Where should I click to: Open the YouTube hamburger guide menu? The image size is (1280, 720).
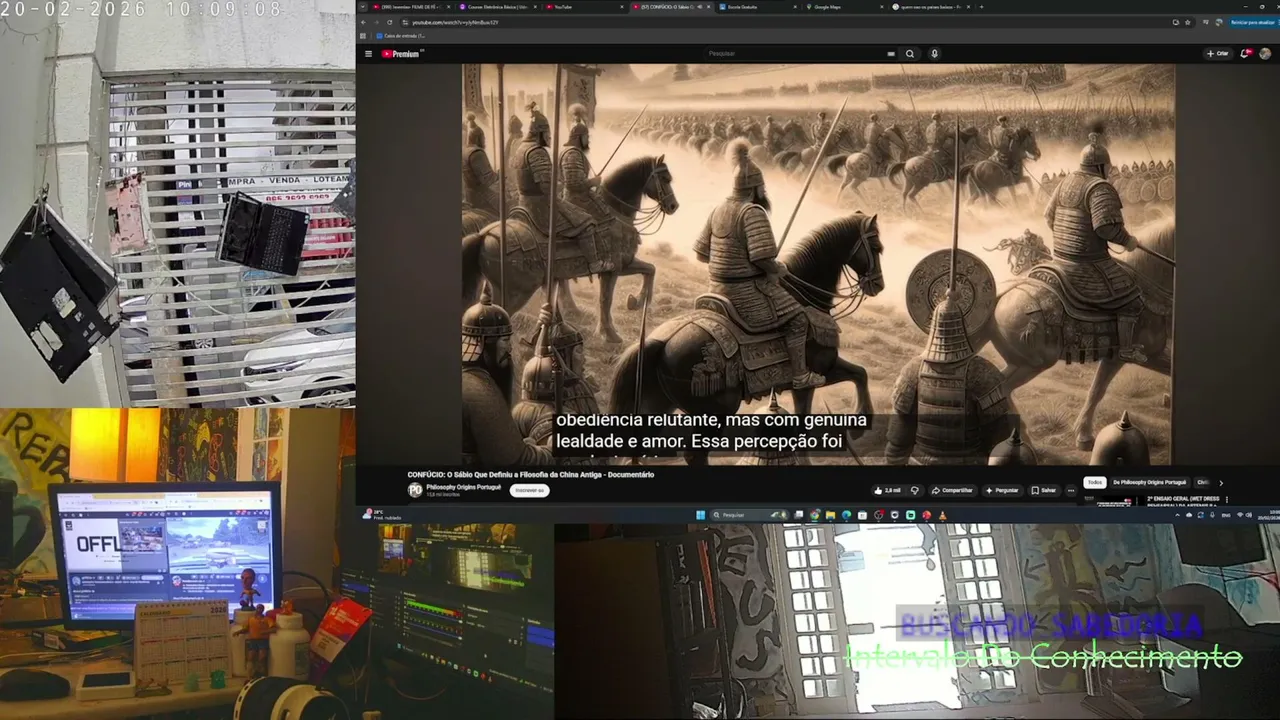[x=368, y=54]
